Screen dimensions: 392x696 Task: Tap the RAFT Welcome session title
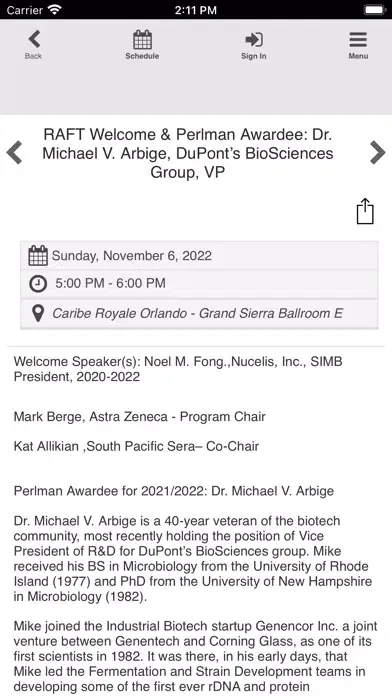coord(187,153)
